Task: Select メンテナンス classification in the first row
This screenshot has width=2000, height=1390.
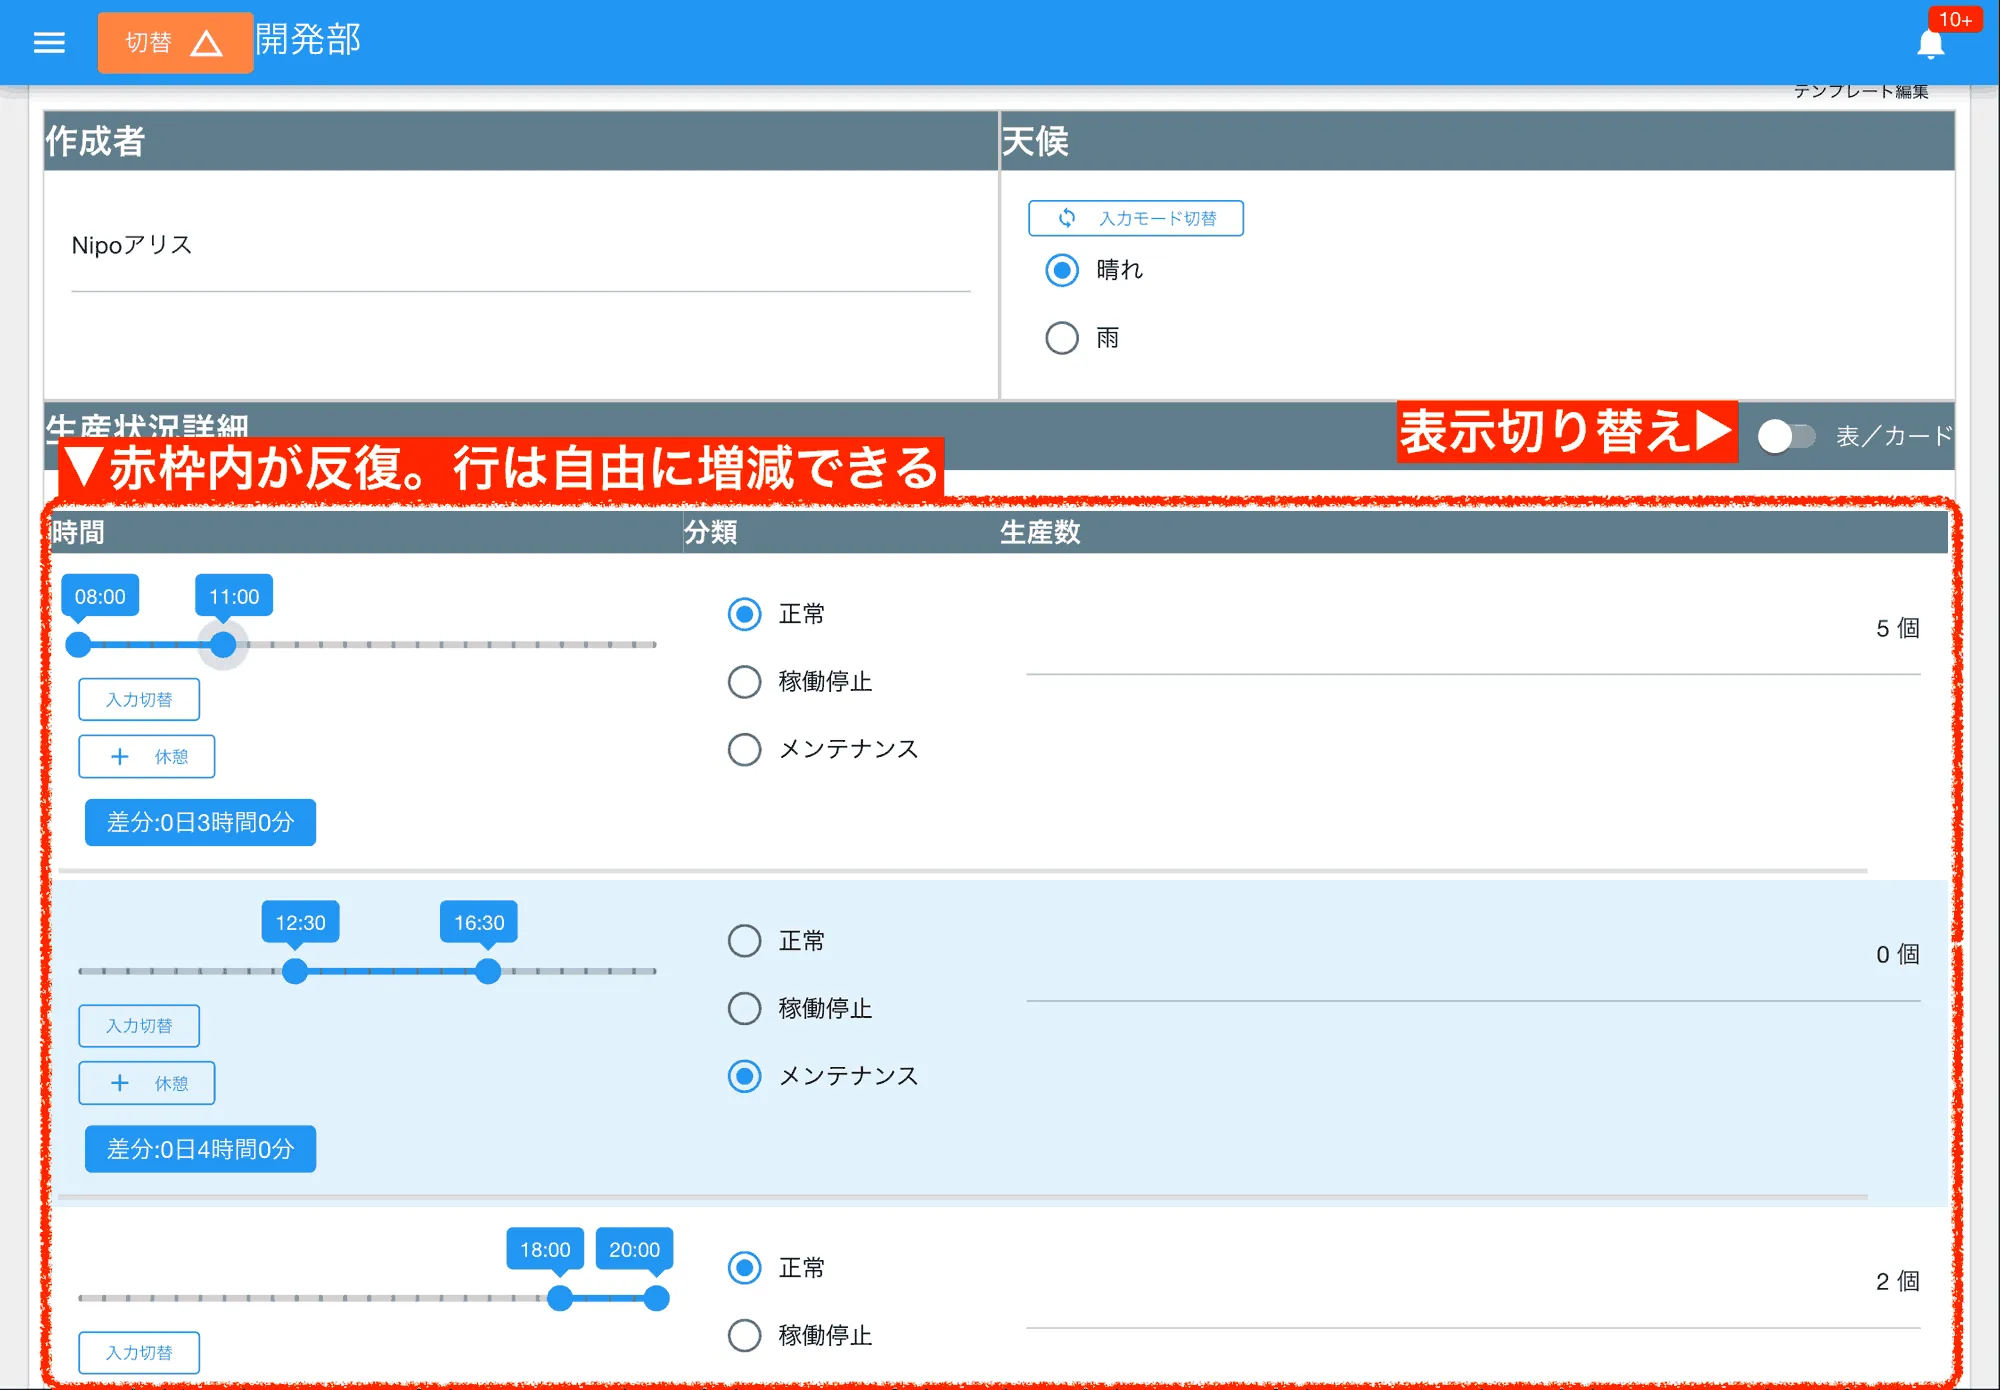Action: pyautogui.click(x=744, y=749)
